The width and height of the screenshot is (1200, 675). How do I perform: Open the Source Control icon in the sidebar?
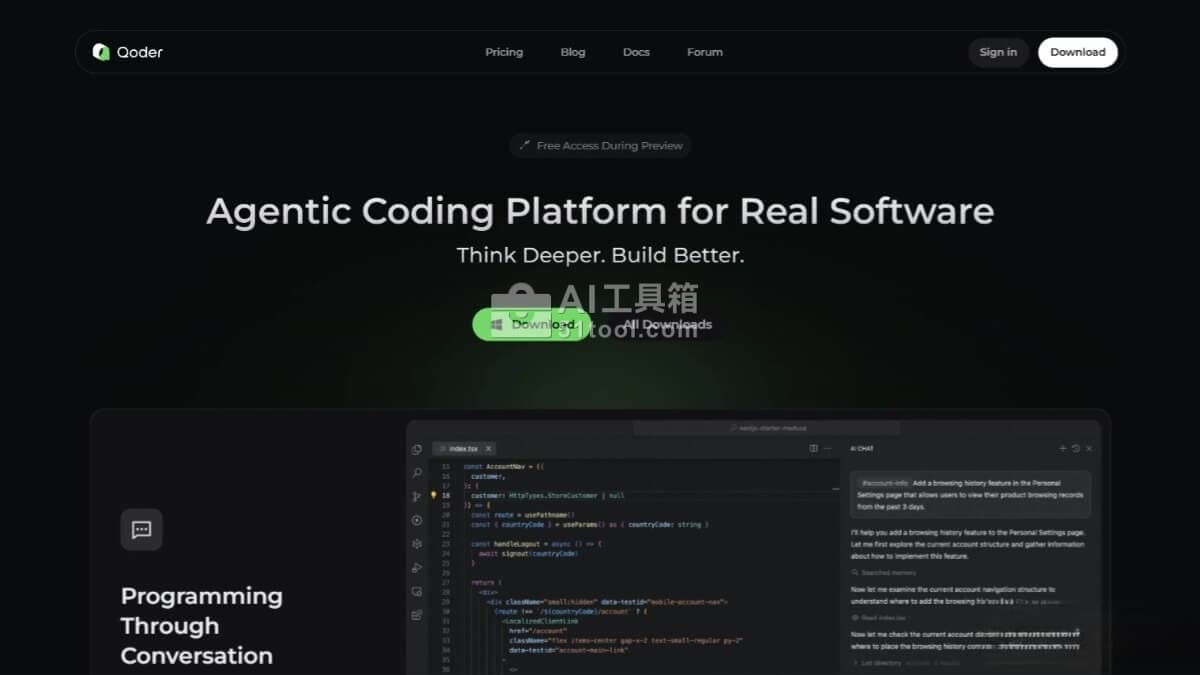(x=417, y=496)
